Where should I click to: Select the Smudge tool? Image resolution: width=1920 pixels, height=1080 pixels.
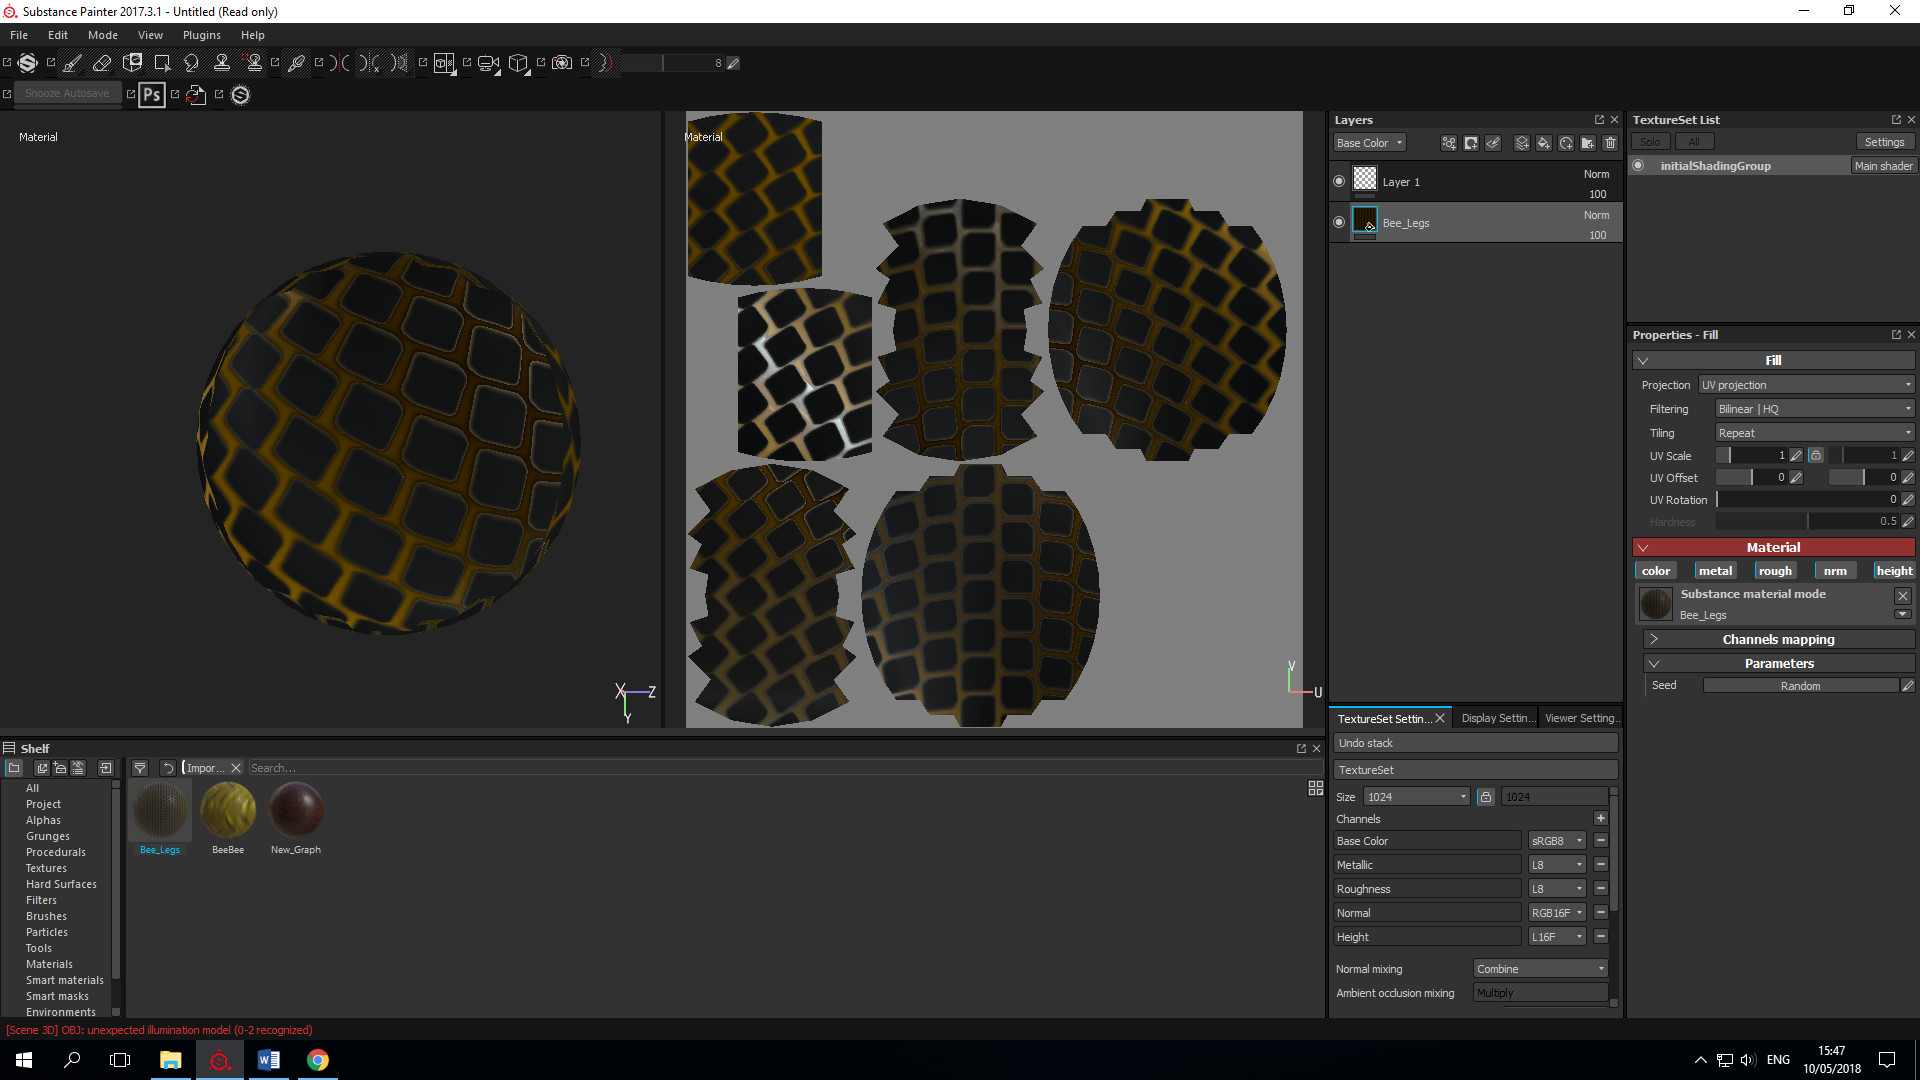coord(192,63)
